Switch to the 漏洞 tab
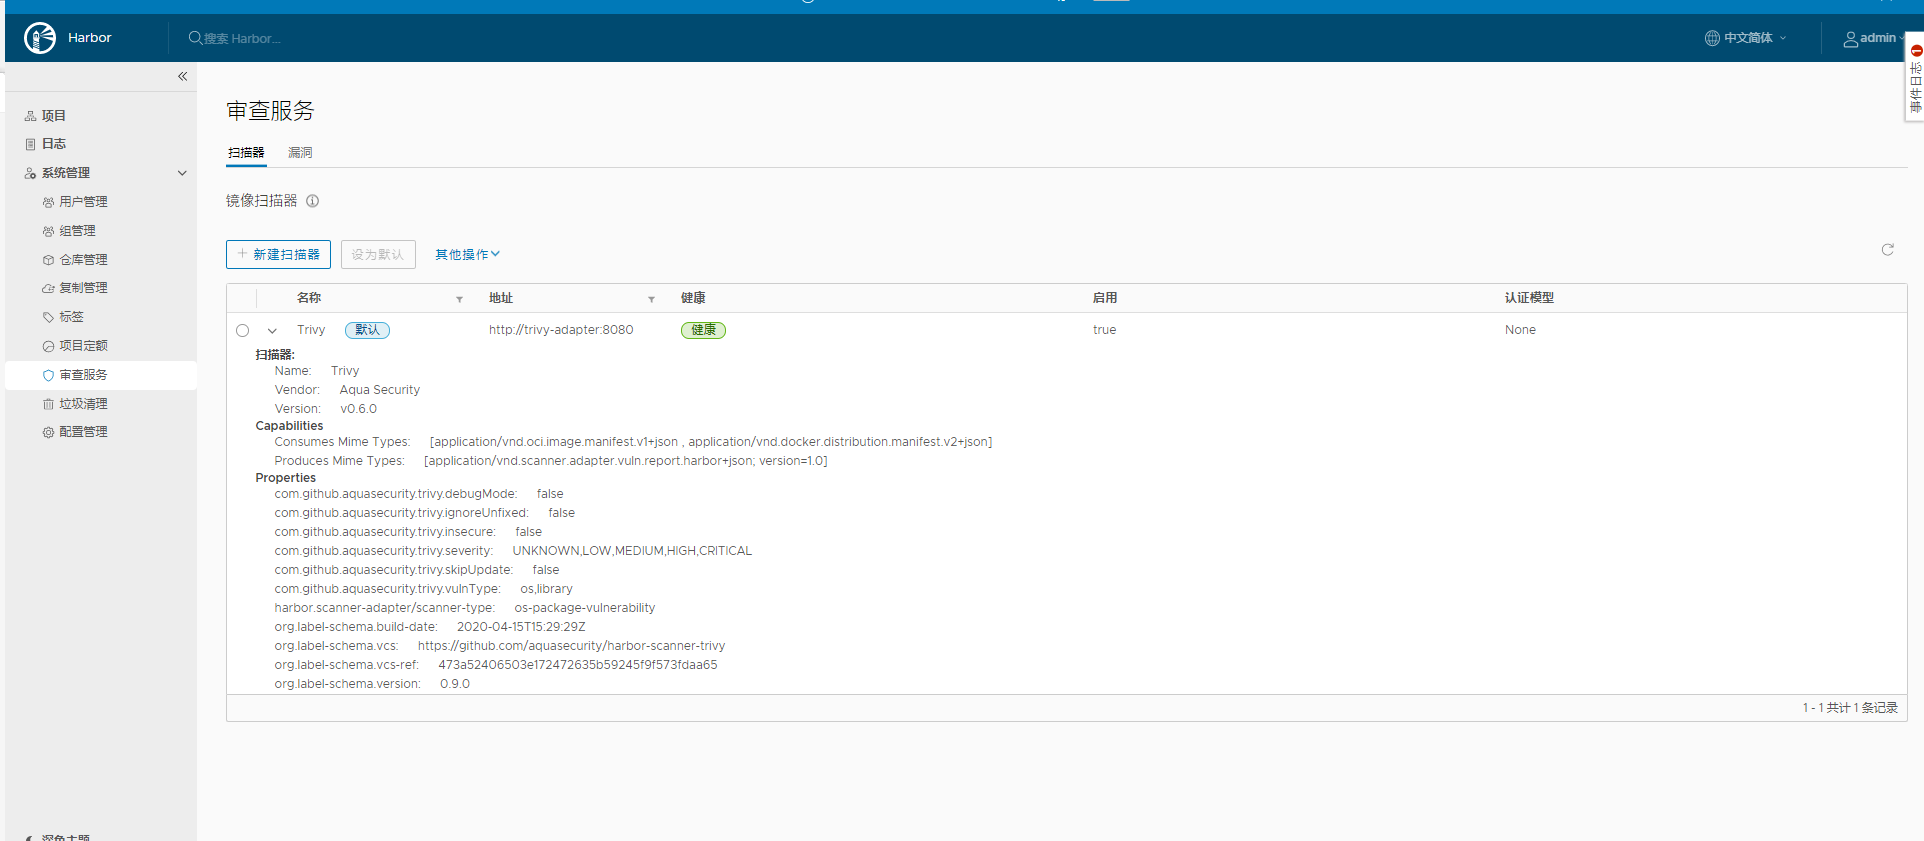 300,153
